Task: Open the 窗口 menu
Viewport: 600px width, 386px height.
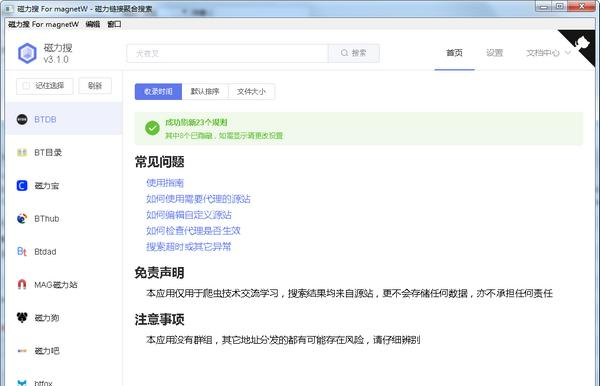Action: pos(114,24)
